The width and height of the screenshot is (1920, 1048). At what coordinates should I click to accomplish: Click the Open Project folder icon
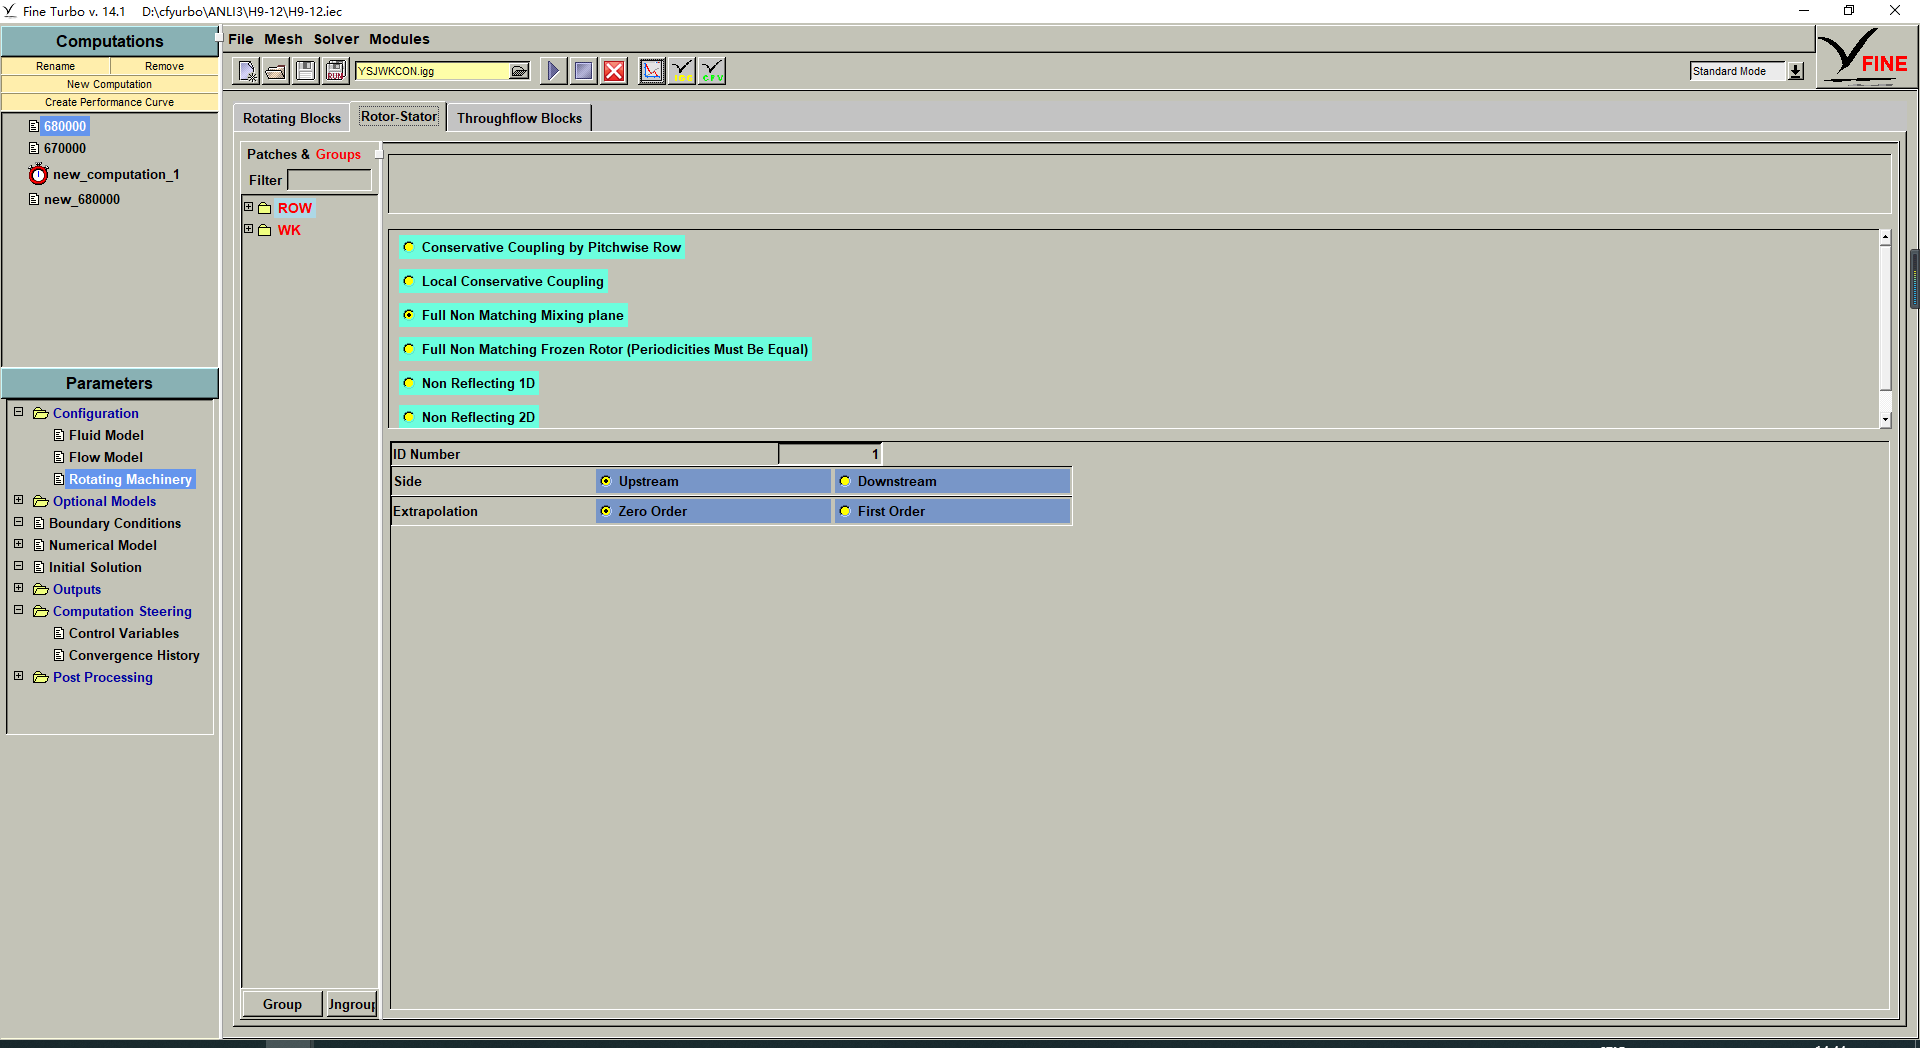click(276, 71)
